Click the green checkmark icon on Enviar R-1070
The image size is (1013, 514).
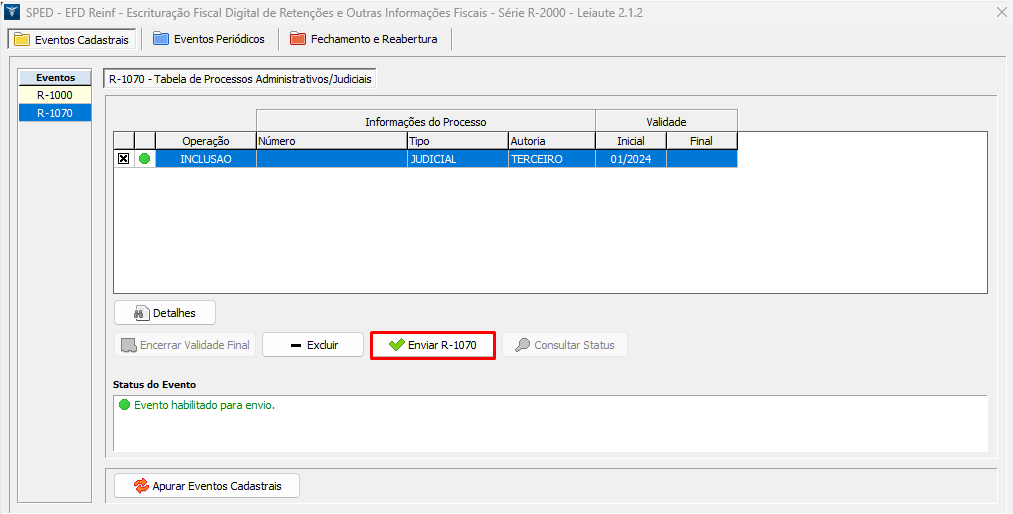point(396,345)
